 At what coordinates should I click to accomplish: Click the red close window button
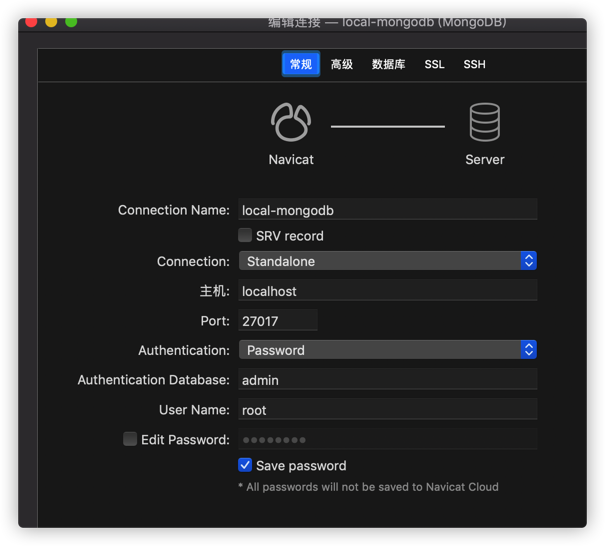click(31, 22)
